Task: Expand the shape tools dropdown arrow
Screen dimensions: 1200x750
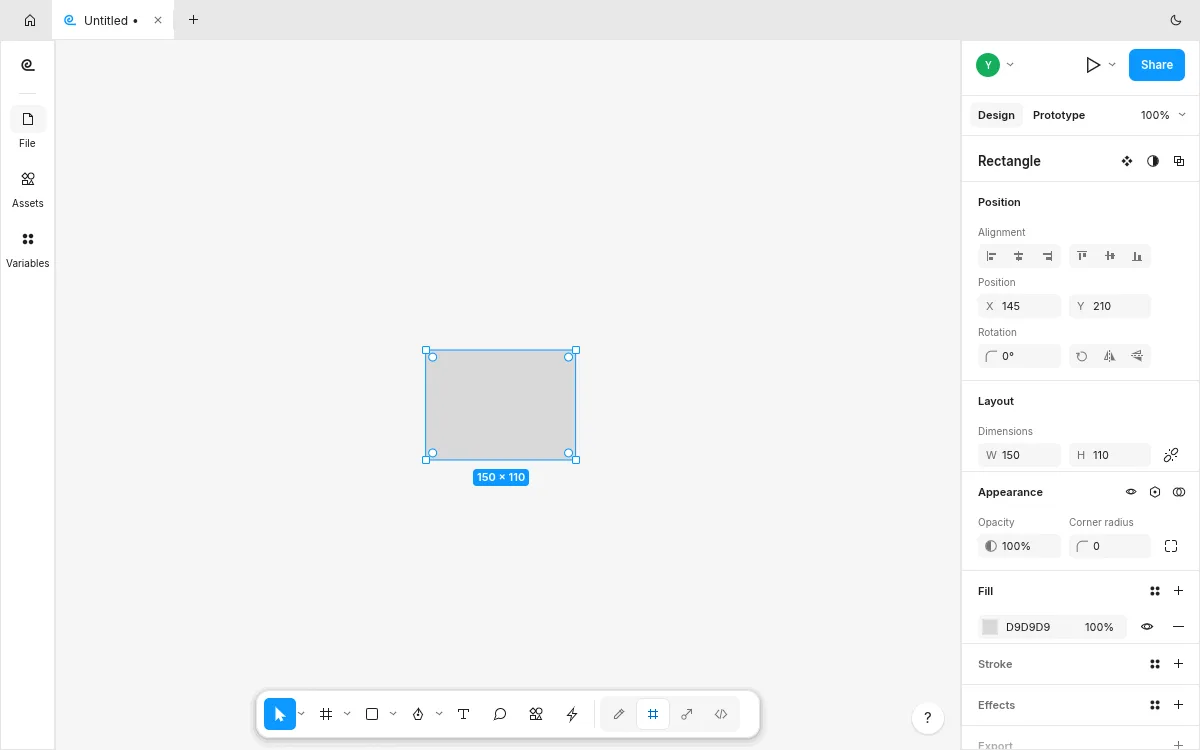Action: point(393,714)
